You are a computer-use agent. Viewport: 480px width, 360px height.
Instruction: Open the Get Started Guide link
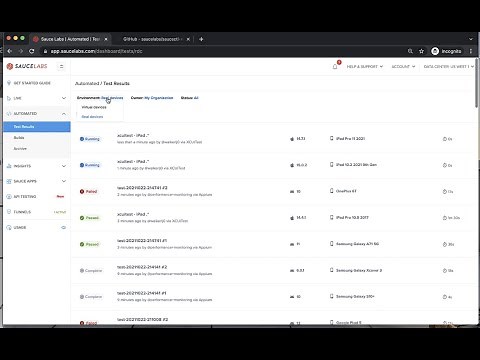point(32,83)
